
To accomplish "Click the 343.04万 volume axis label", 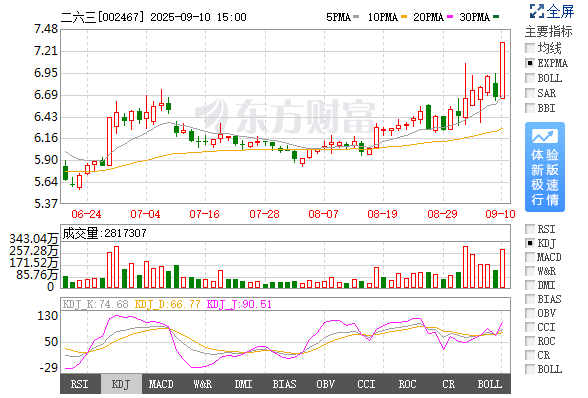I will pyautogui.click(x=34, y=239).
